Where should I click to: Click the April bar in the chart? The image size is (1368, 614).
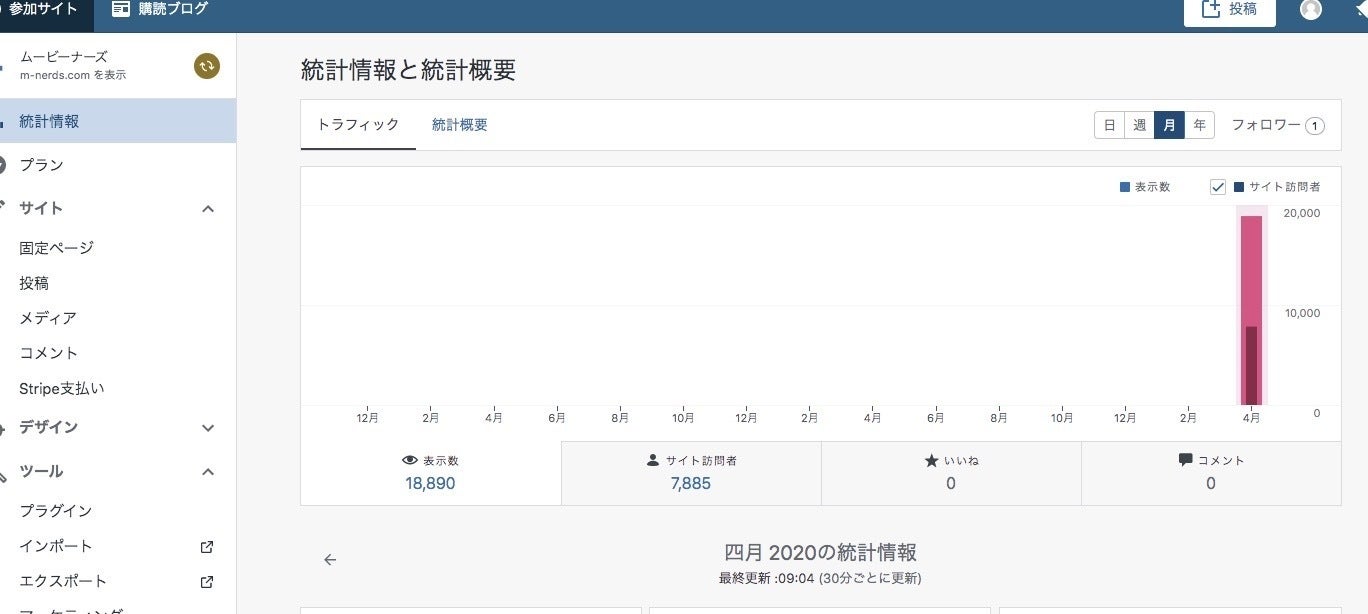(x=1251, y=310)
